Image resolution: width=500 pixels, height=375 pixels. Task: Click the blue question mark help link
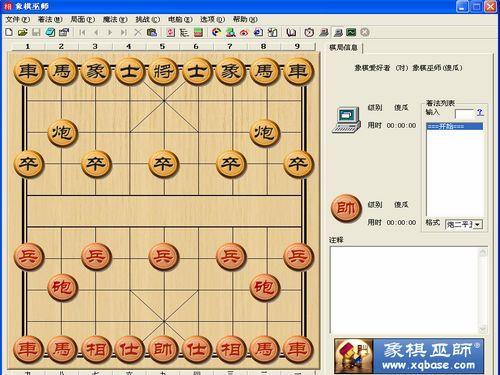coord(480,112)
